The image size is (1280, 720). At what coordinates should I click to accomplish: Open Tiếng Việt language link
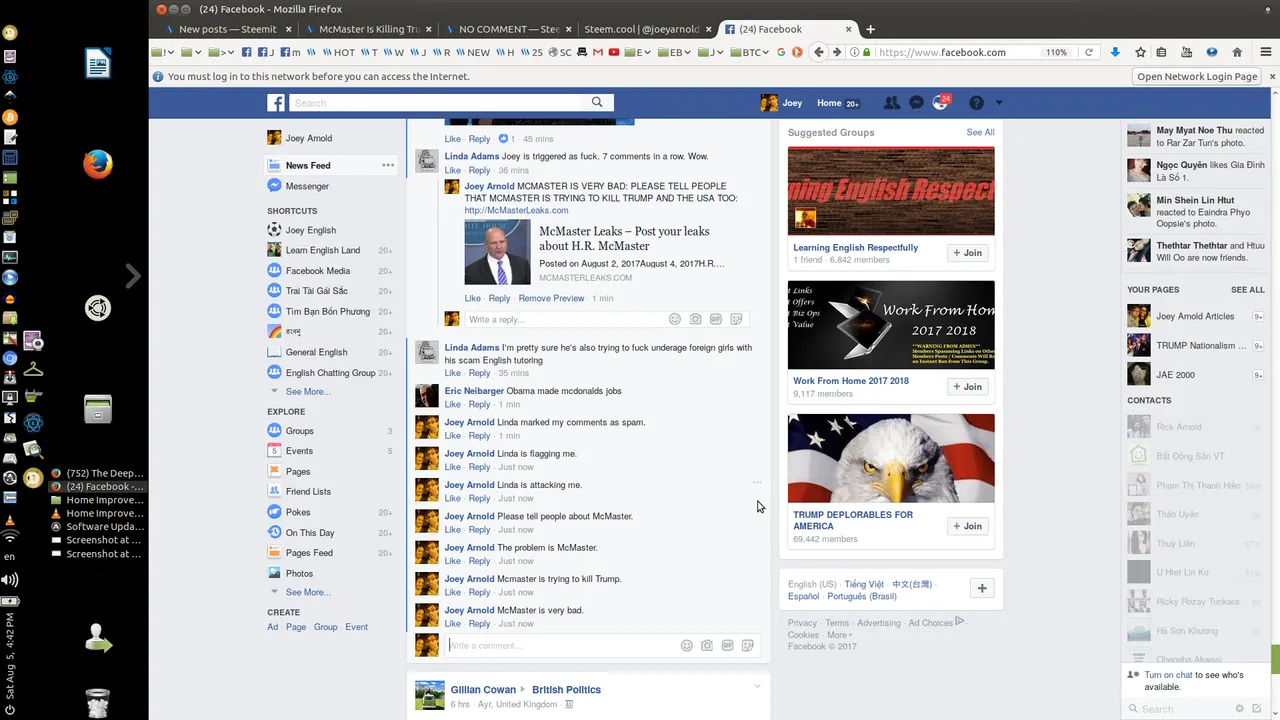coord(864,584)
